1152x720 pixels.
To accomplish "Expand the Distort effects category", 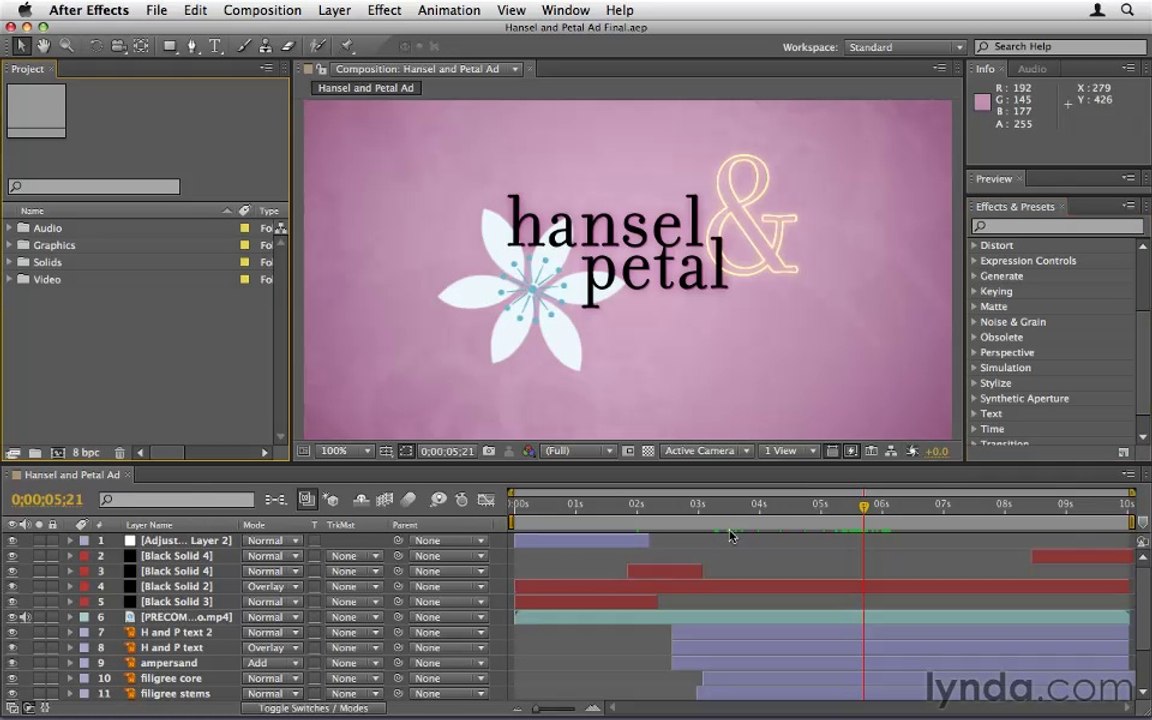I will tap(974, 245).
